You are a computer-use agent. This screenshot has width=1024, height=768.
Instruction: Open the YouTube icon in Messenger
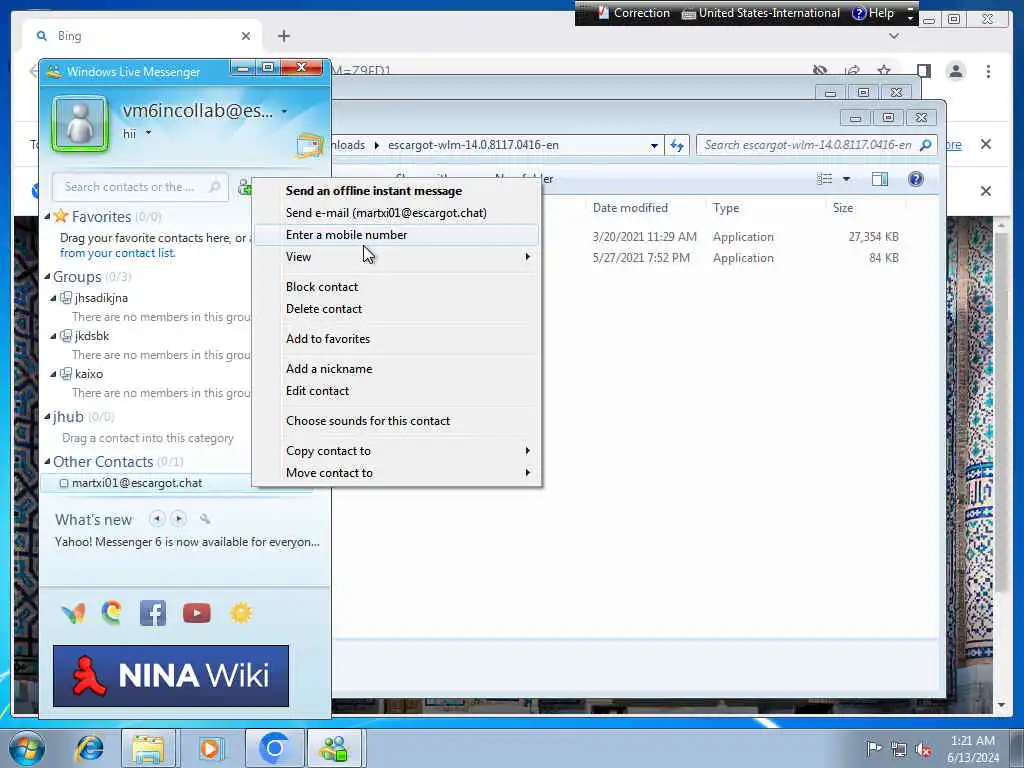(x=197, y=613)
